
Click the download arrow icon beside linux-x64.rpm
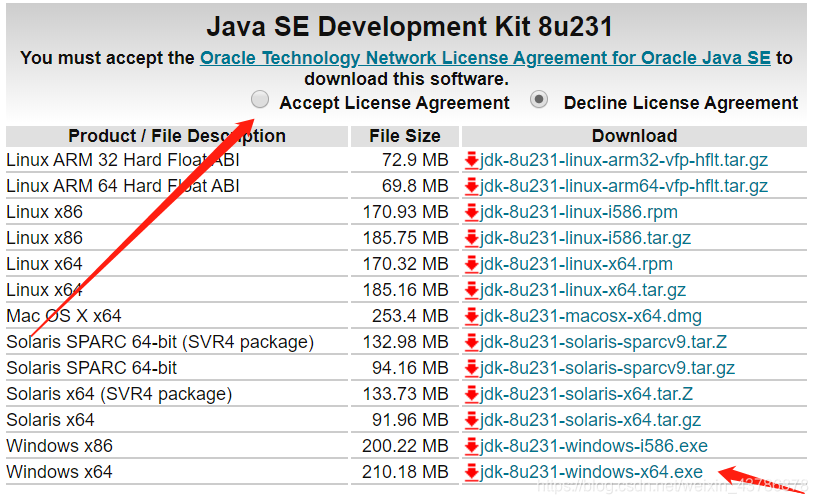point(472,264)
